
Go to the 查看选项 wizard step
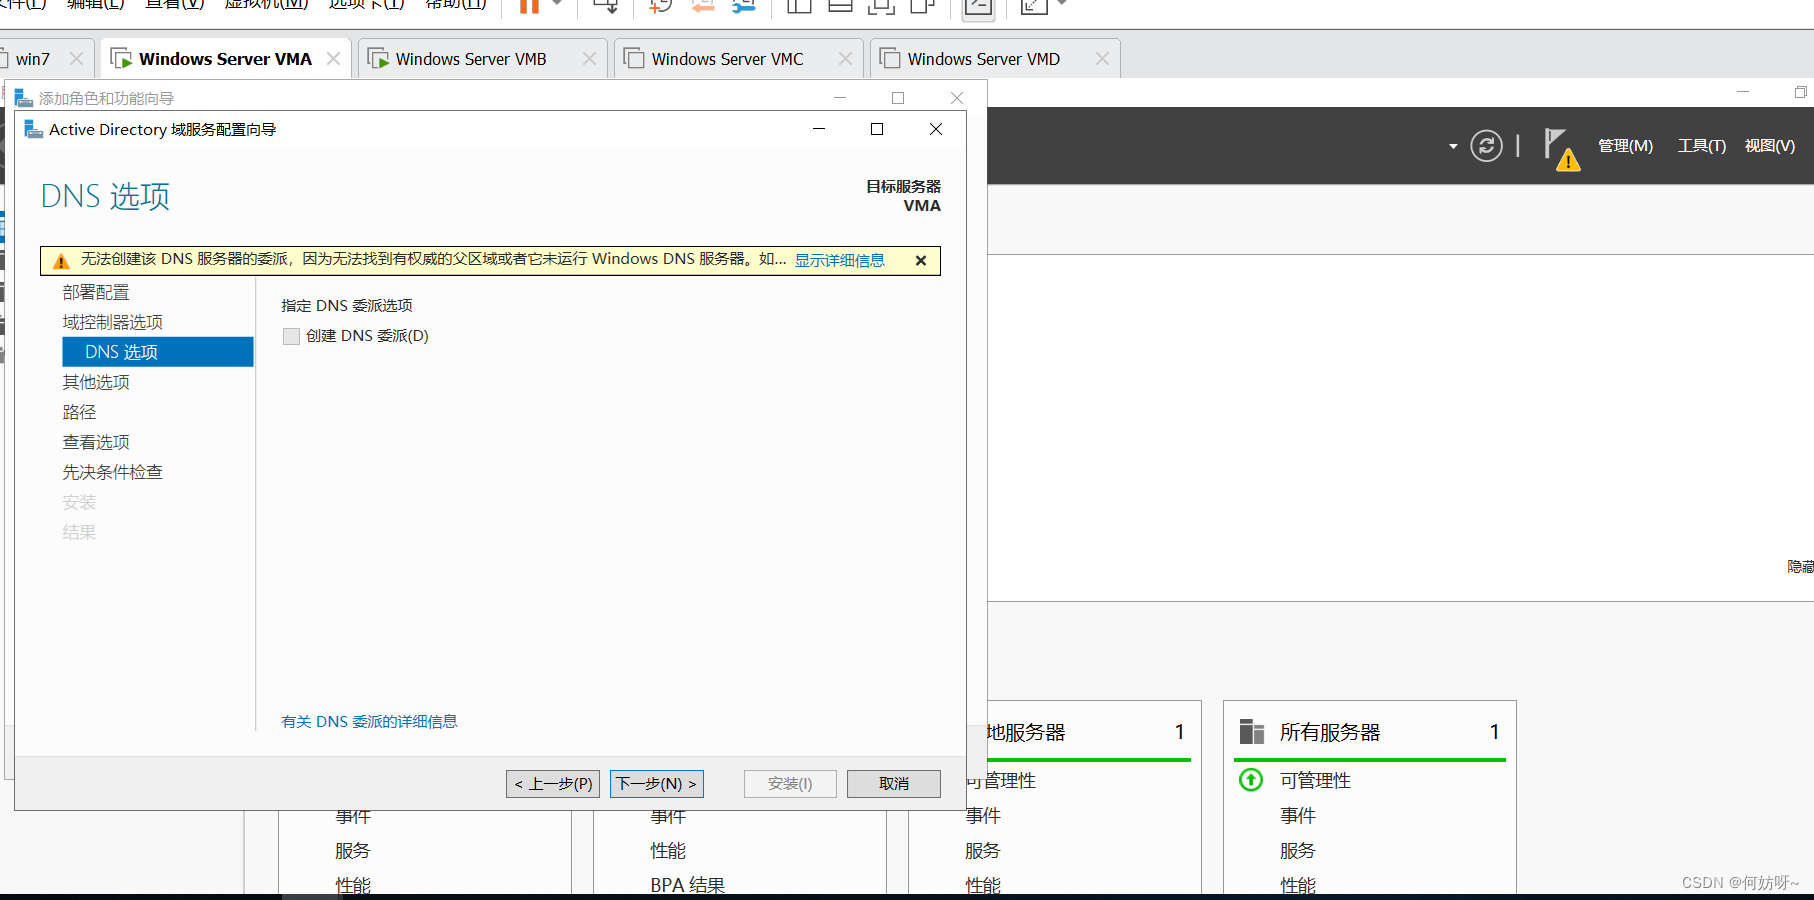tap(96, 442)
